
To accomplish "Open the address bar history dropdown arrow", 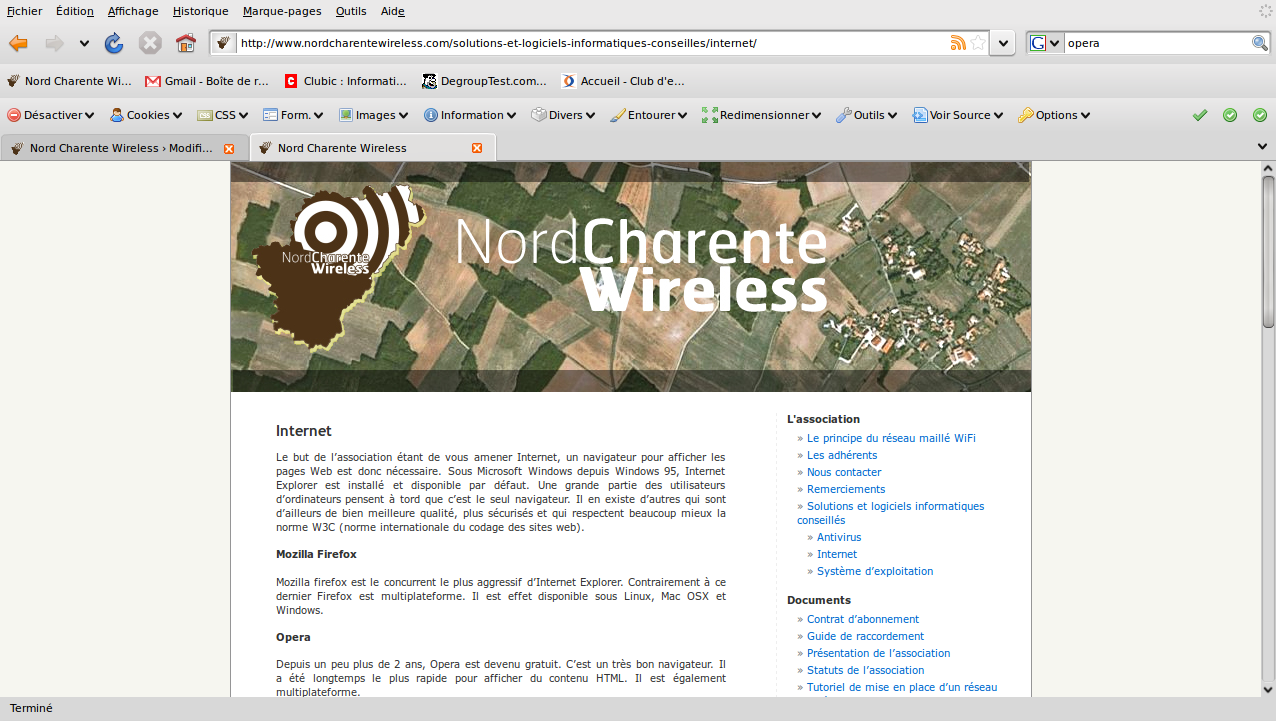I will 1004,43.
